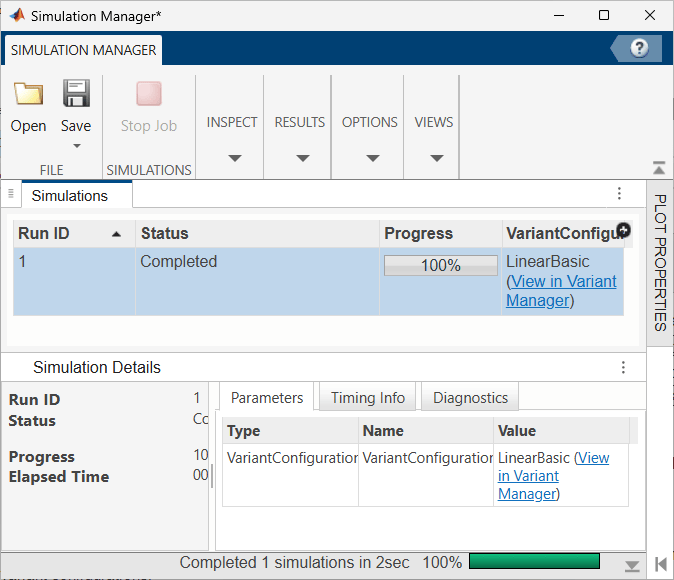Click the status bar down-arrow icon
The height and width of the screenshot is (580, 674).
click(x=632, y=566)
